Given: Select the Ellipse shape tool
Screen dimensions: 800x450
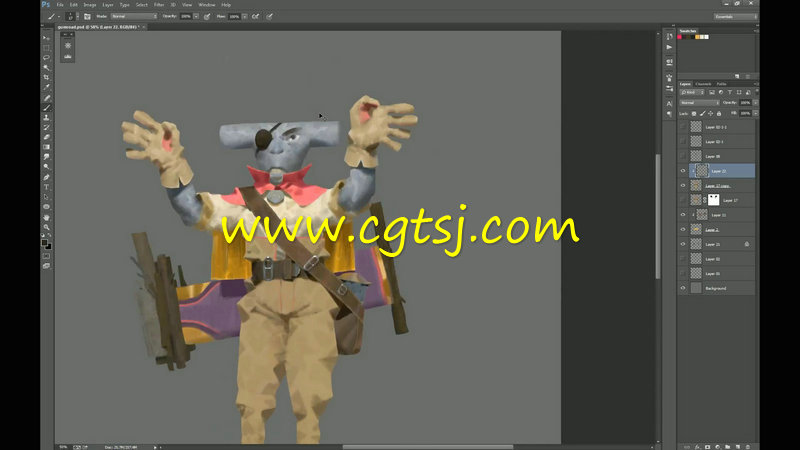Looking at the screenshot, I should click(46, 207).
